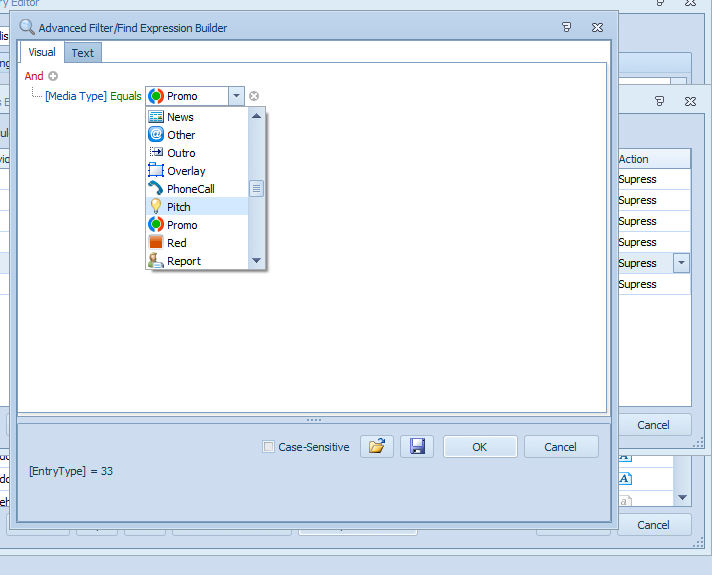The width and height of the screenshot is (712, 575).
Task: Toggle the Case-Sensitive checkbox
Action: 268,447
